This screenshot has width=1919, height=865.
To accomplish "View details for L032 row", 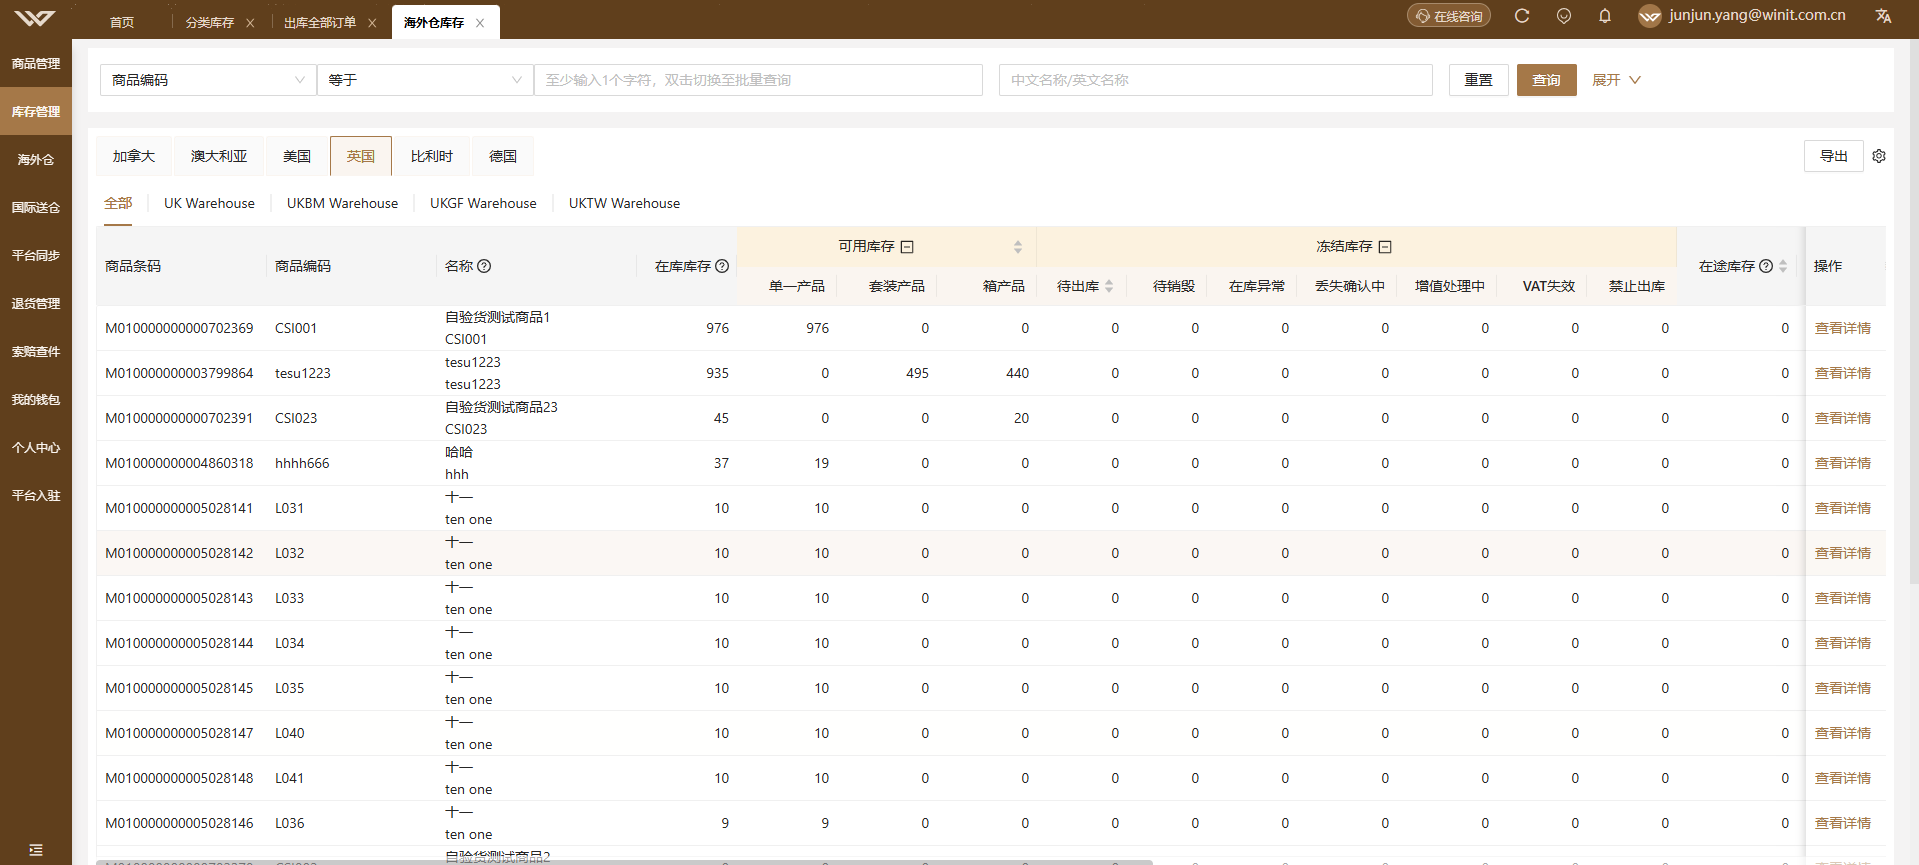I will (1842, 553).
